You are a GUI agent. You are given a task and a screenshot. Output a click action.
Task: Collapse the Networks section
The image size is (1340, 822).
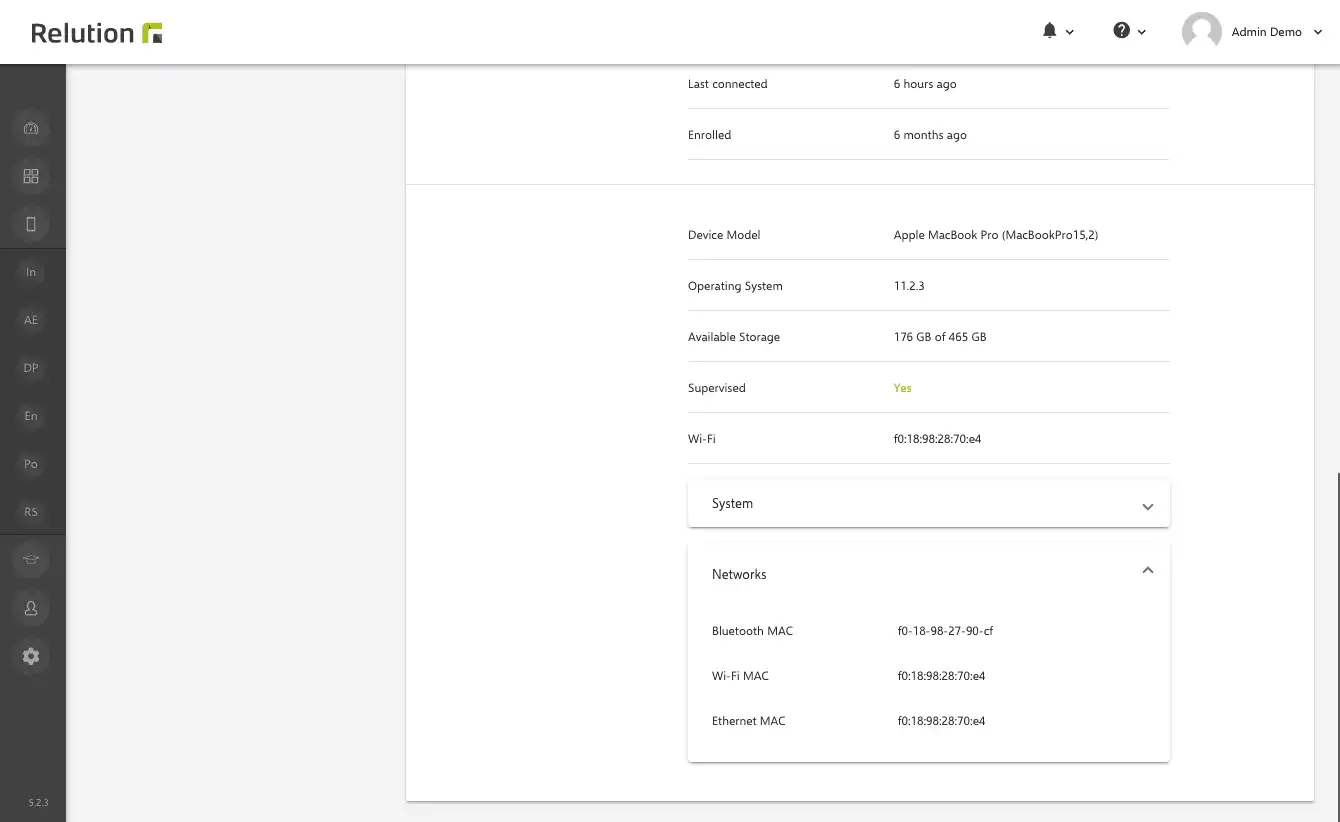pos(929,574)
